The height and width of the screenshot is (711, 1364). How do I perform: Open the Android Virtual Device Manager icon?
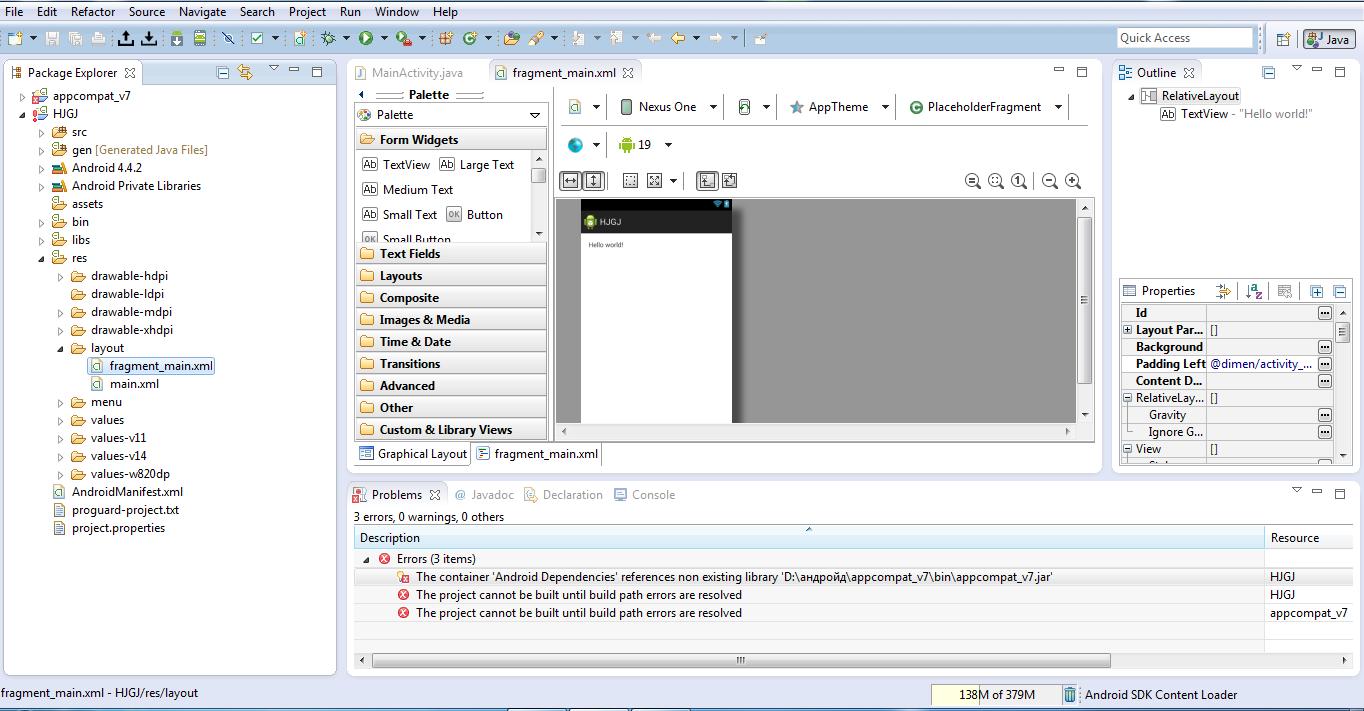200,38
